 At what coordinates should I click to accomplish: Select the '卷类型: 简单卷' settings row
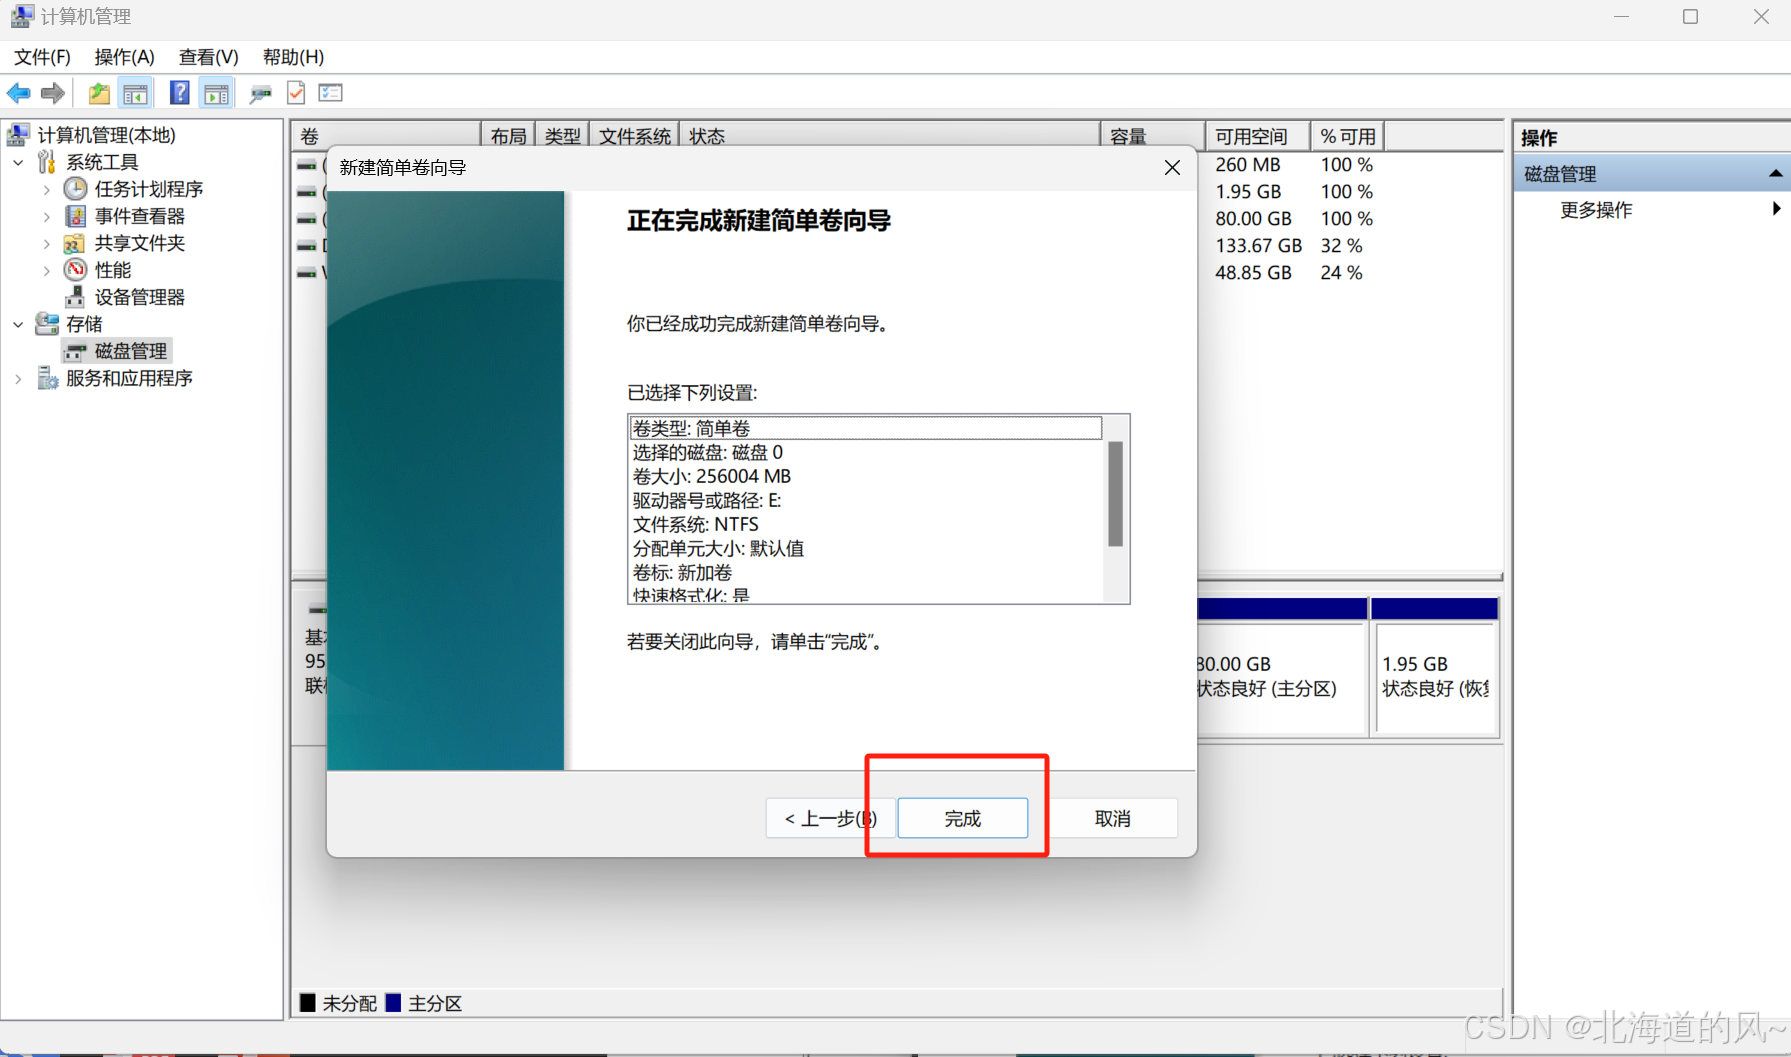coord(866,428)
